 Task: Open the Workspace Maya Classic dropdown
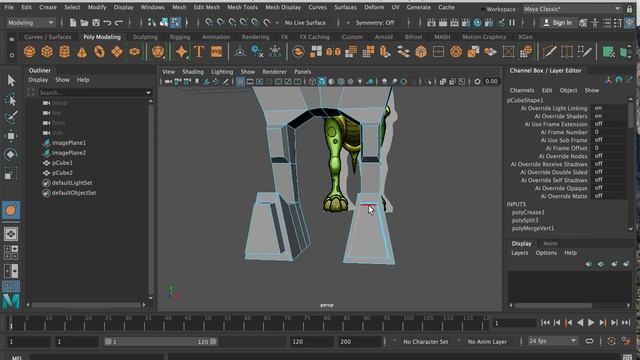tap(572, 9)
